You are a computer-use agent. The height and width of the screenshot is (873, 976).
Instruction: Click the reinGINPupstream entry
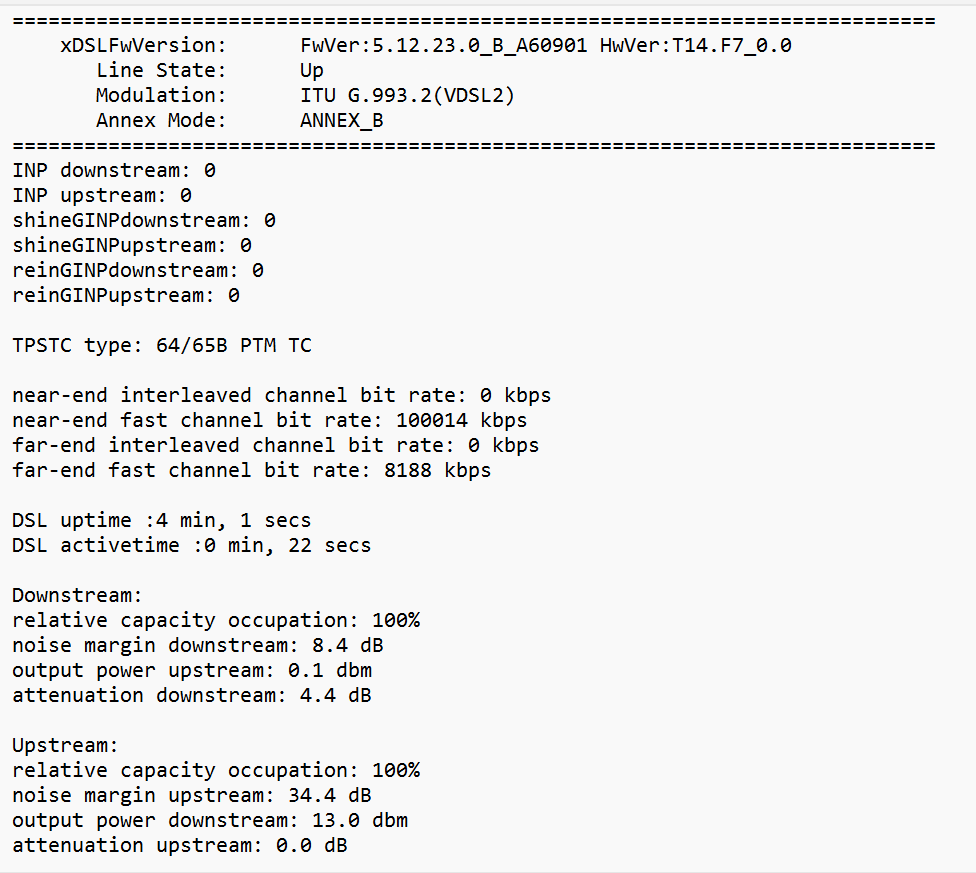(x=126, y=296)
